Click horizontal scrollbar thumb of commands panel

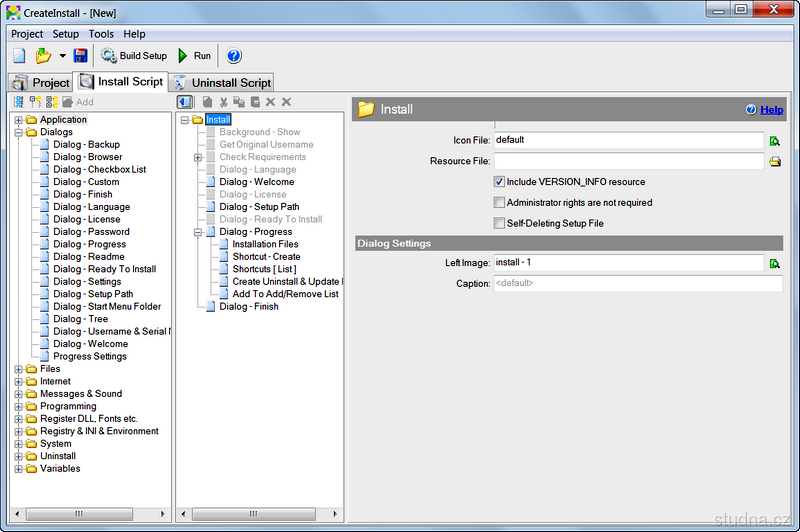coord(79,514)
